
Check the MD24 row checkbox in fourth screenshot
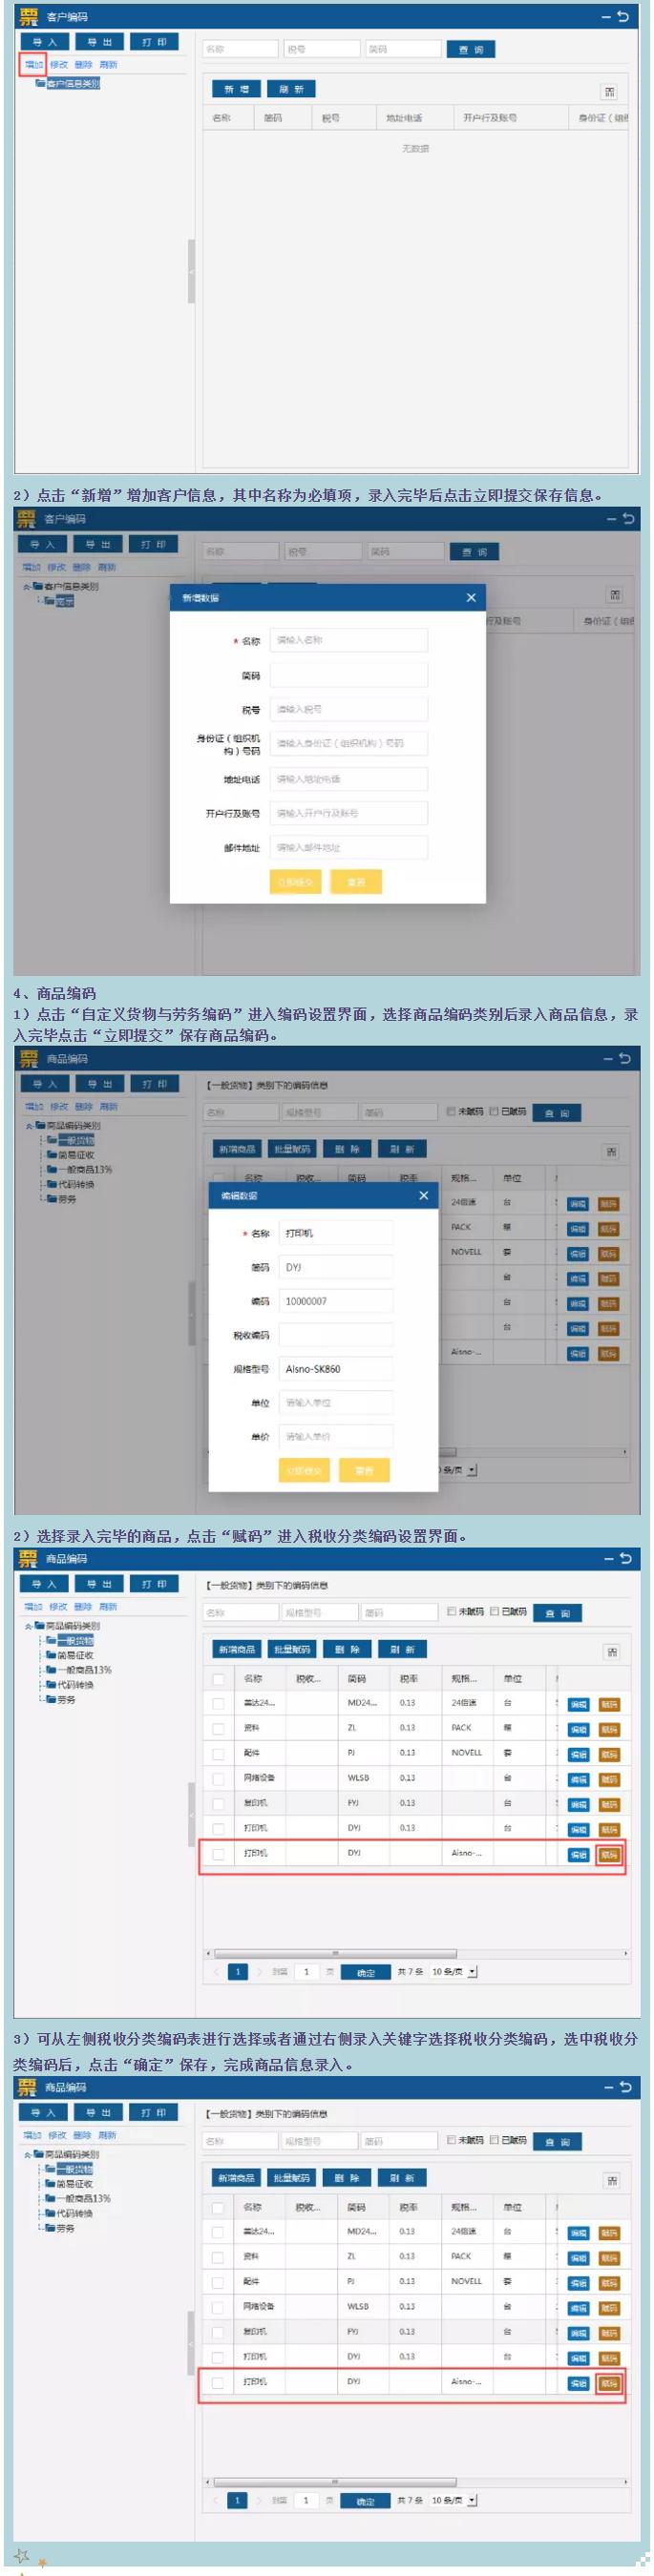[x=218, y=1703]
